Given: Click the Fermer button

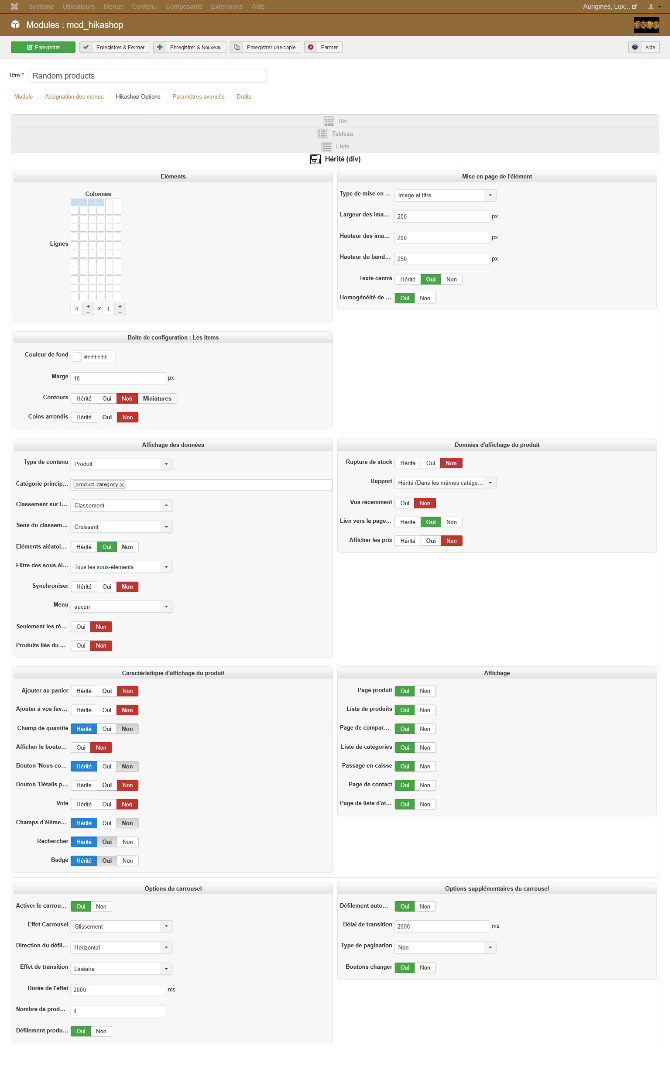Looking at the screenshot, I should tap(324, 47).
